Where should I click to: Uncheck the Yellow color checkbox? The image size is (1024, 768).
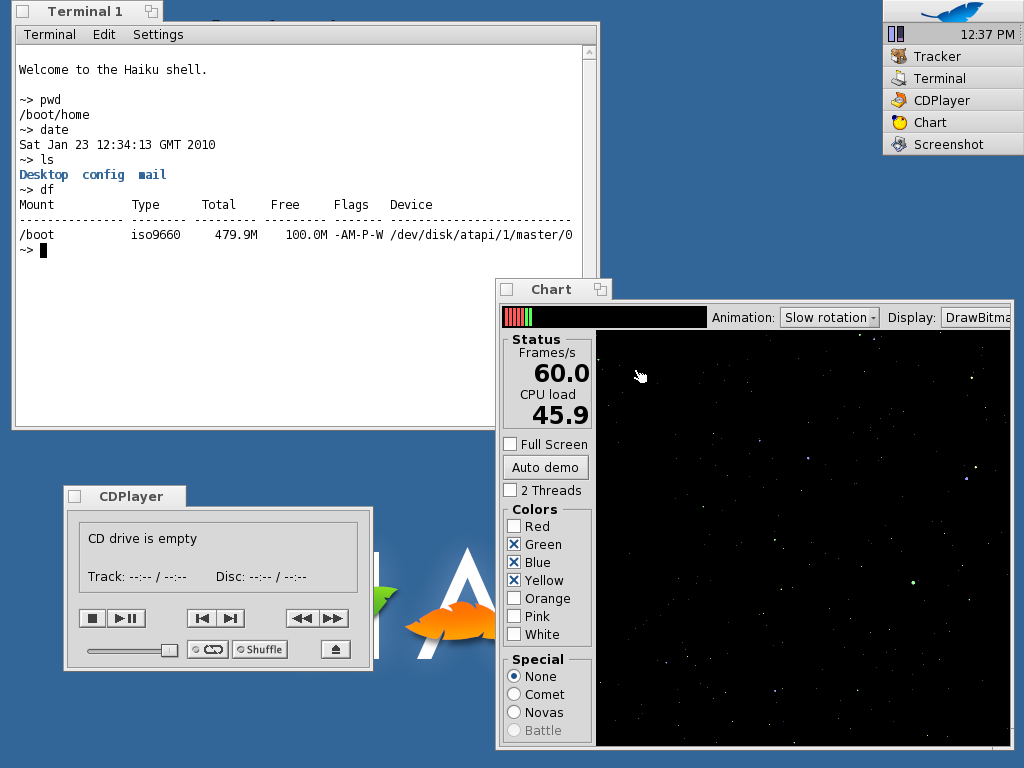pos(514,580)
